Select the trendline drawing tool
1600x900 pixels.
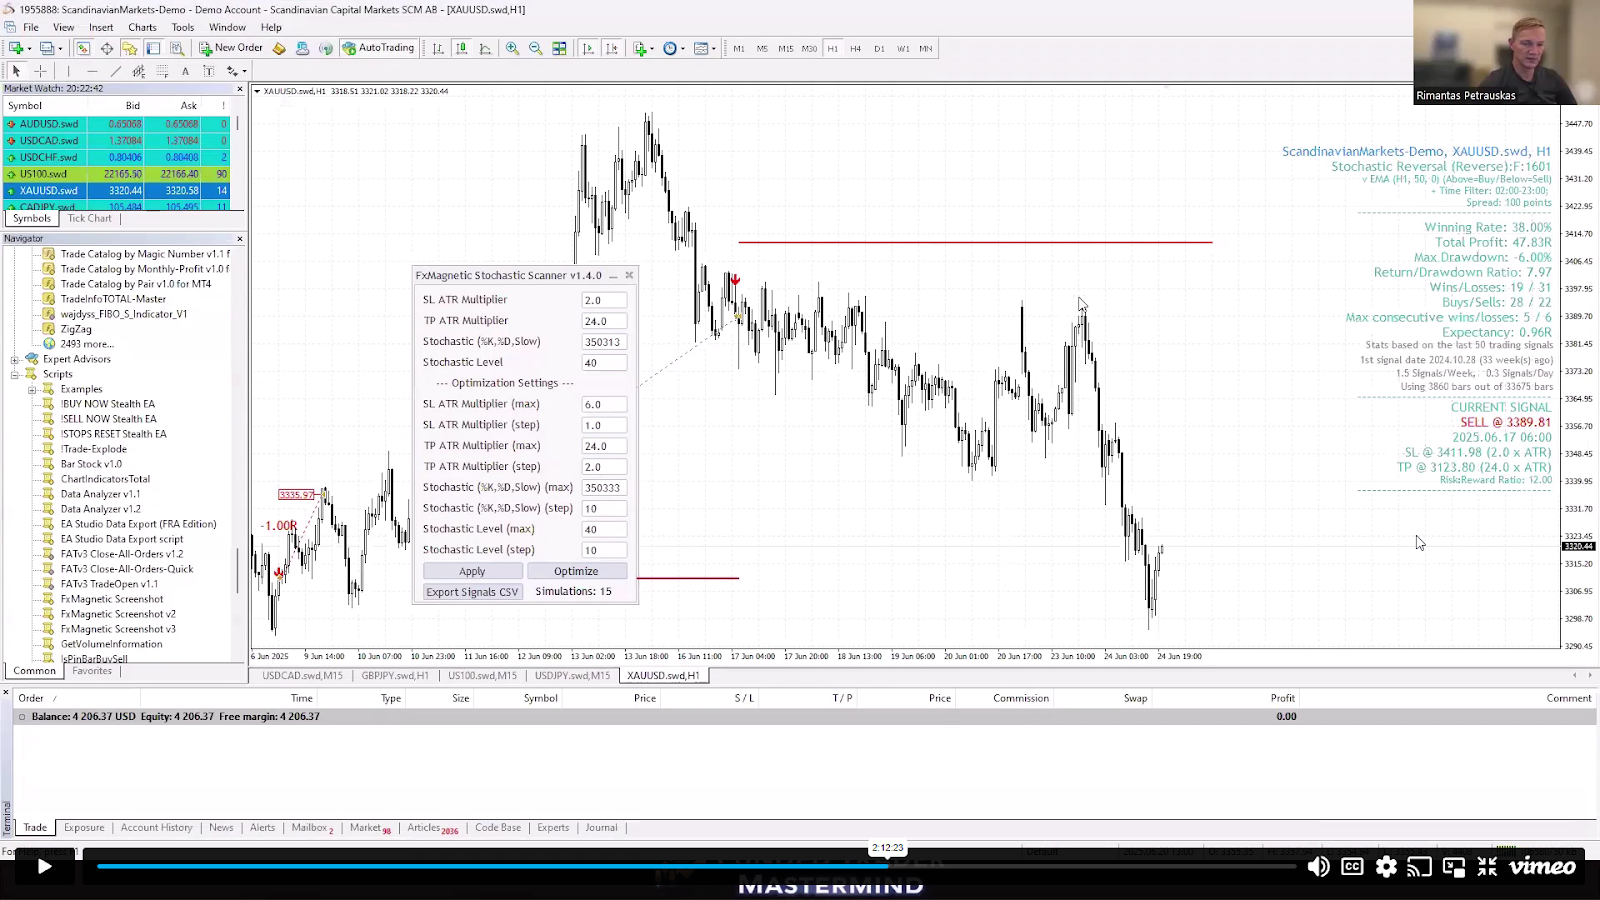(x=115, y=71)
